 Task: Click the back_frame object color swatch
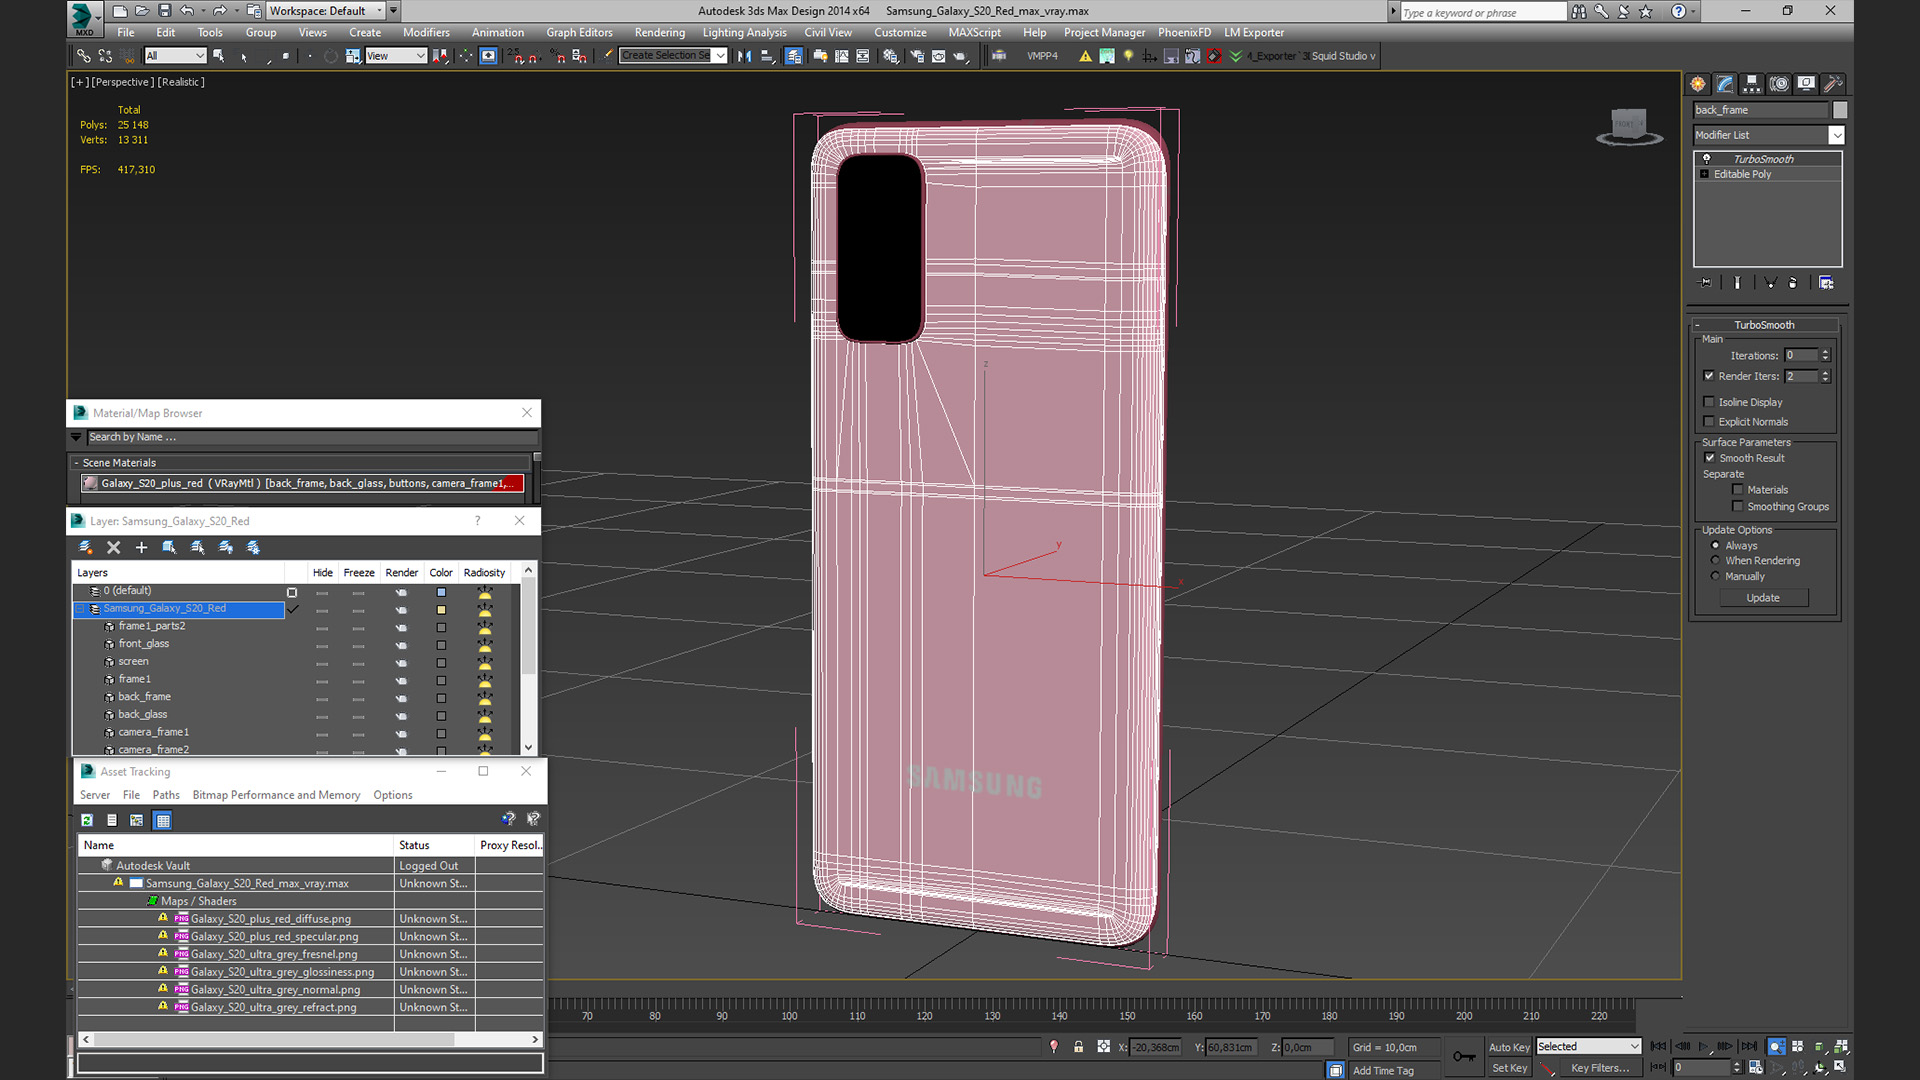tap(1840, 110)
